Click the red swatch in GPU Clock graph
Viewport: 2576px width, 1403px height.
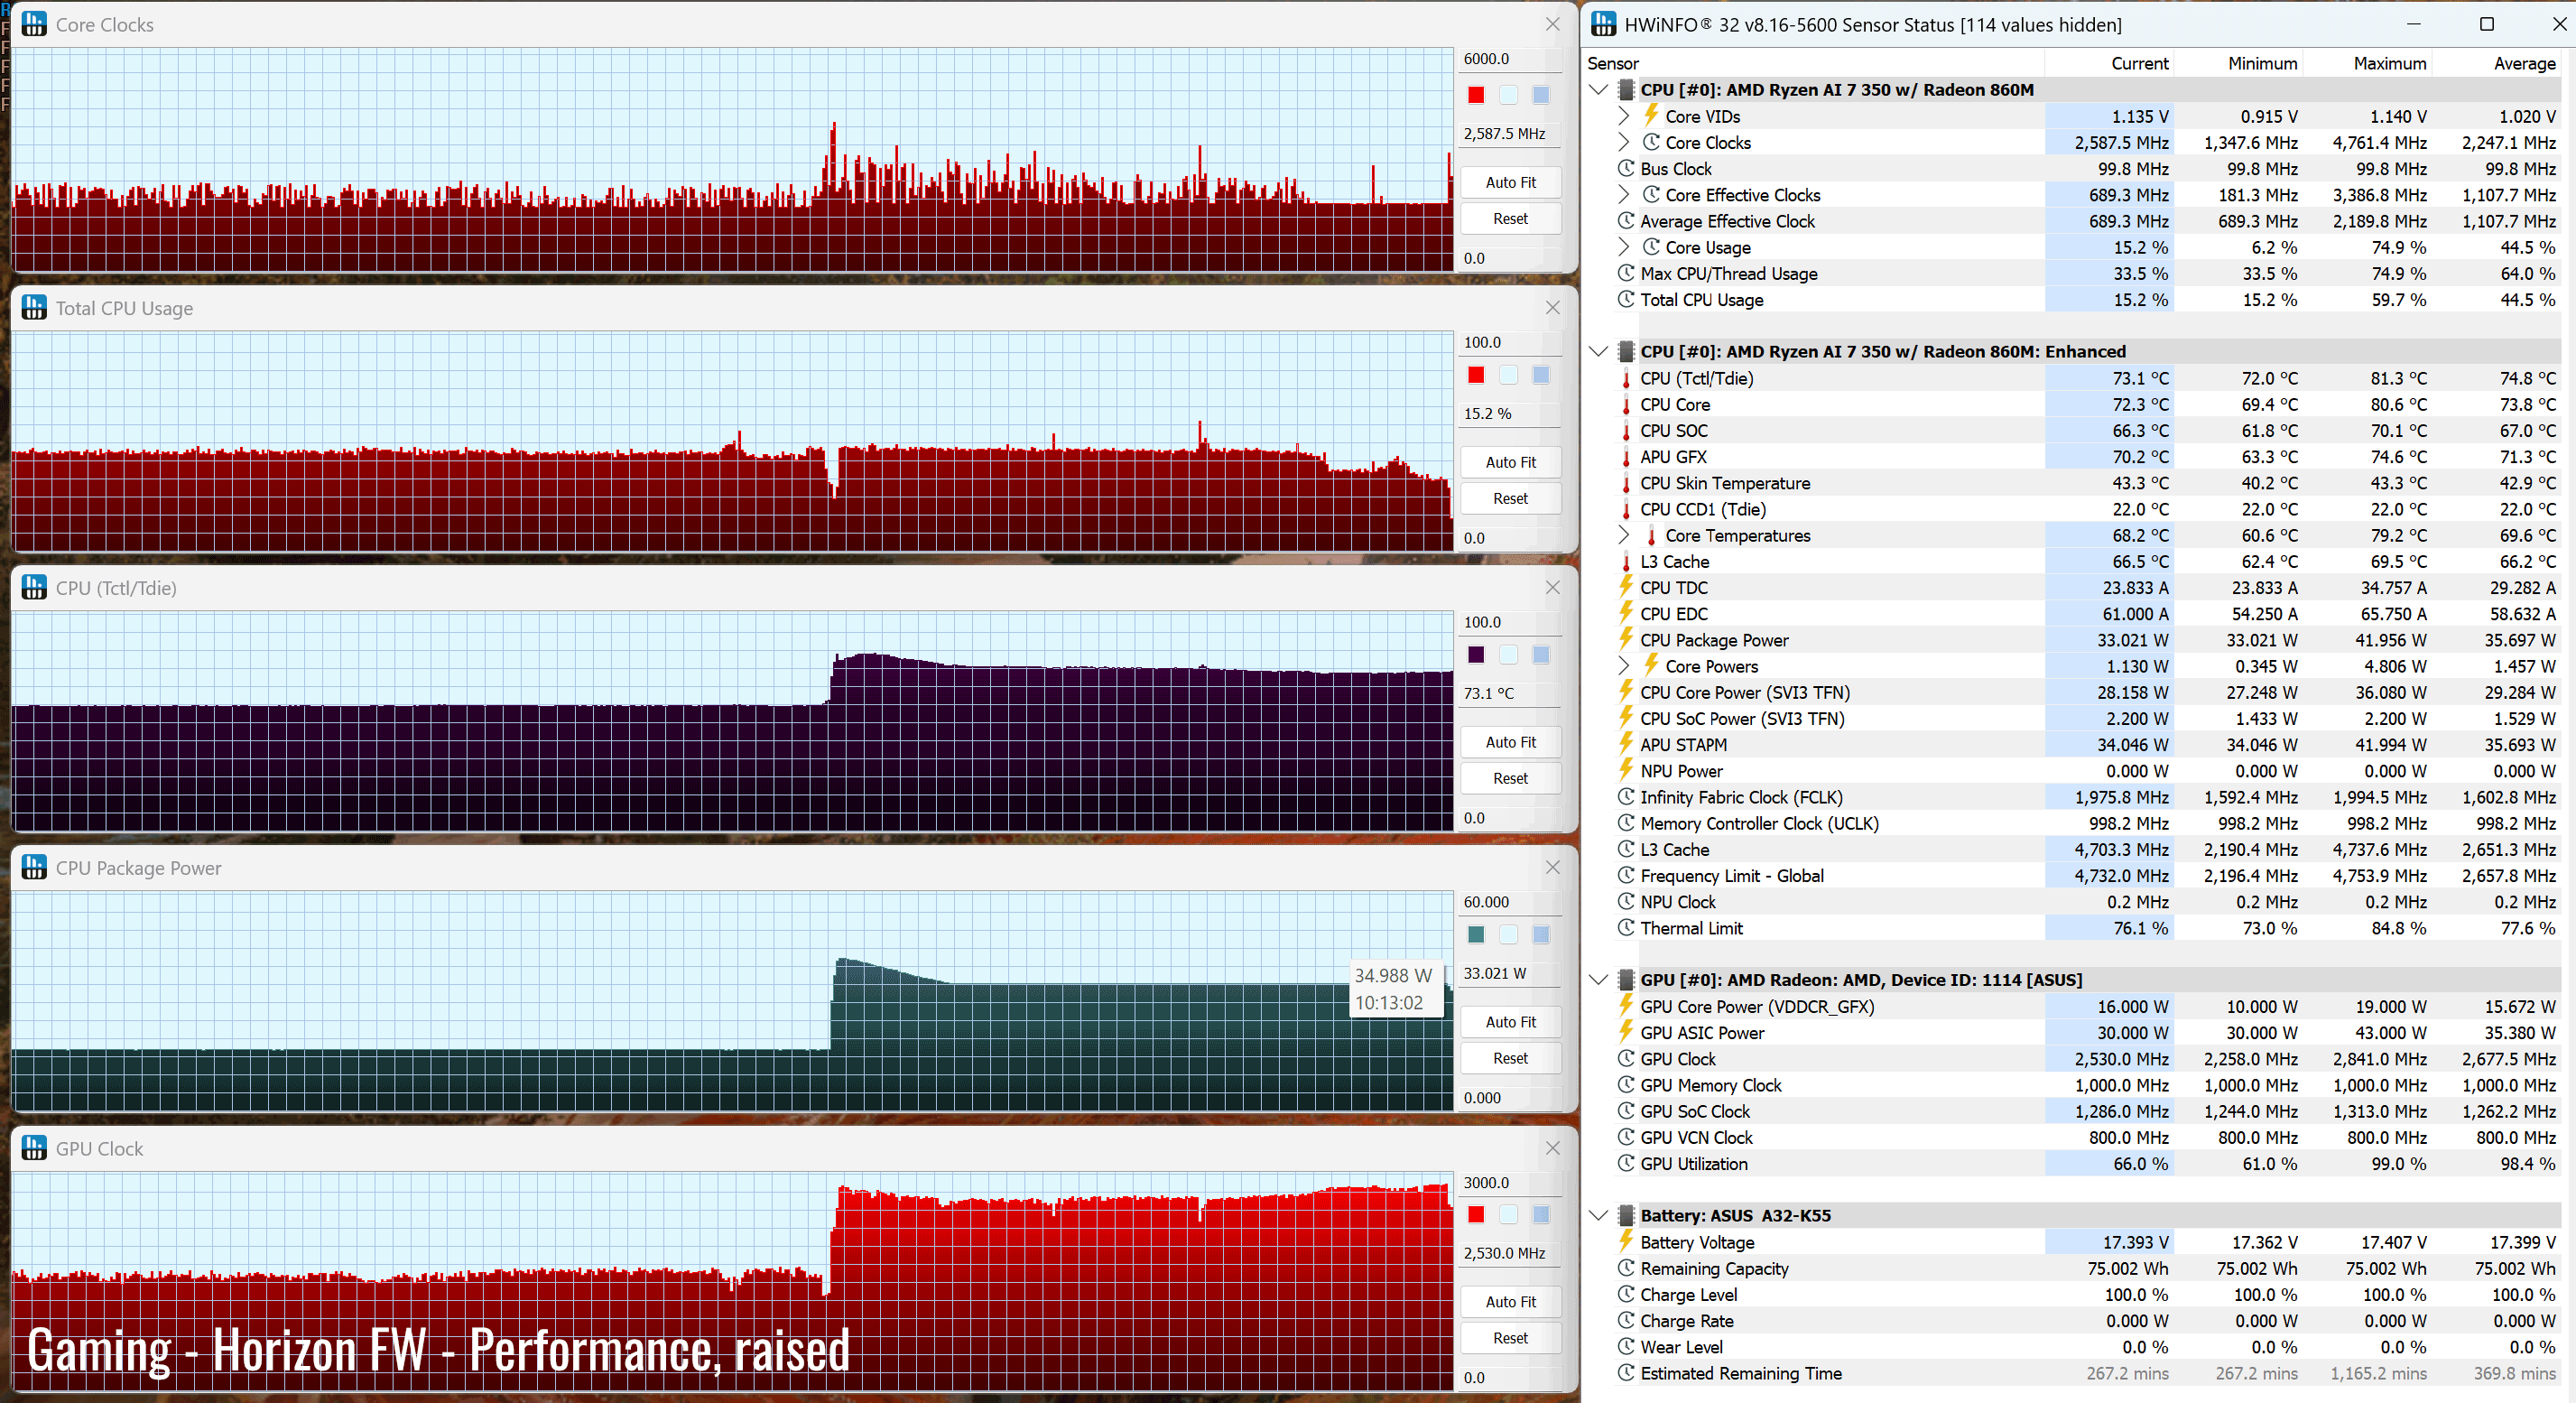click(x=1476, y=1215)
